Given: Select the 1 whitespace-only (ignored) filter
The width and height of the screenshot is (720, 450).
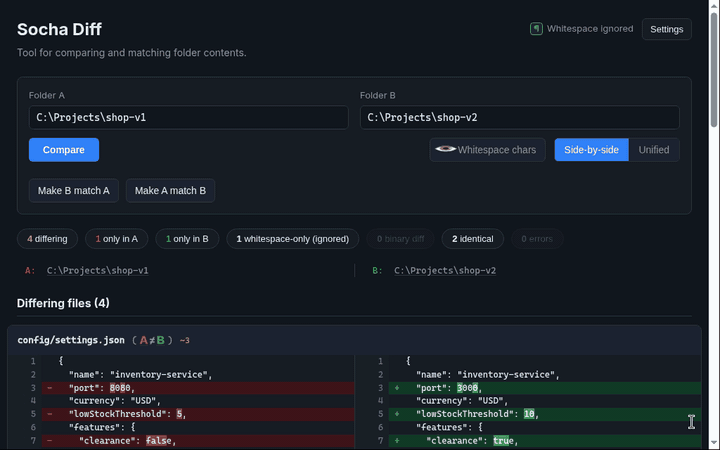Looking at the screenshot, I should click(x=292, y=239).
